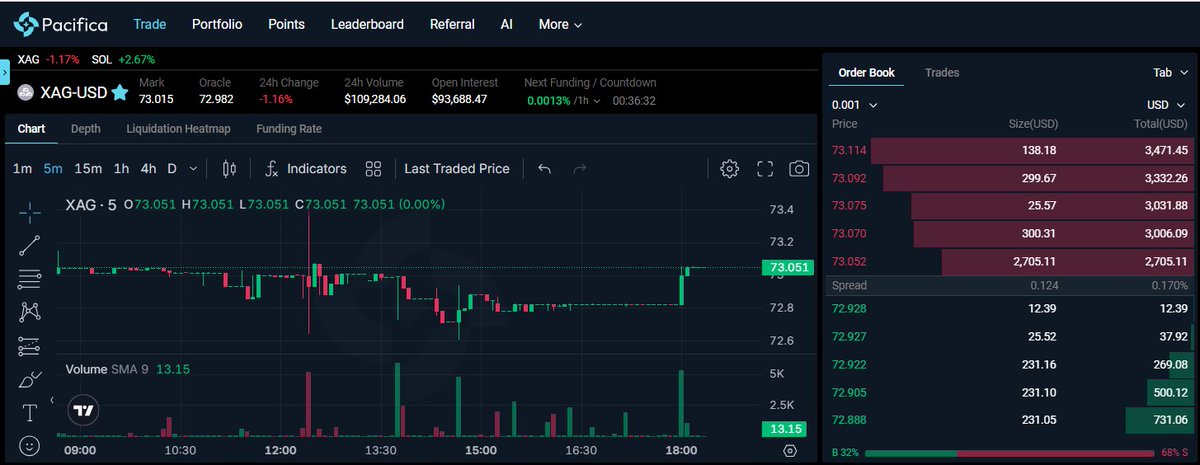The height and width of the screenshot is (465, 1200).
Task: Open the emoji icons tool
Action: pyautogui.click(x=29, y=444)
